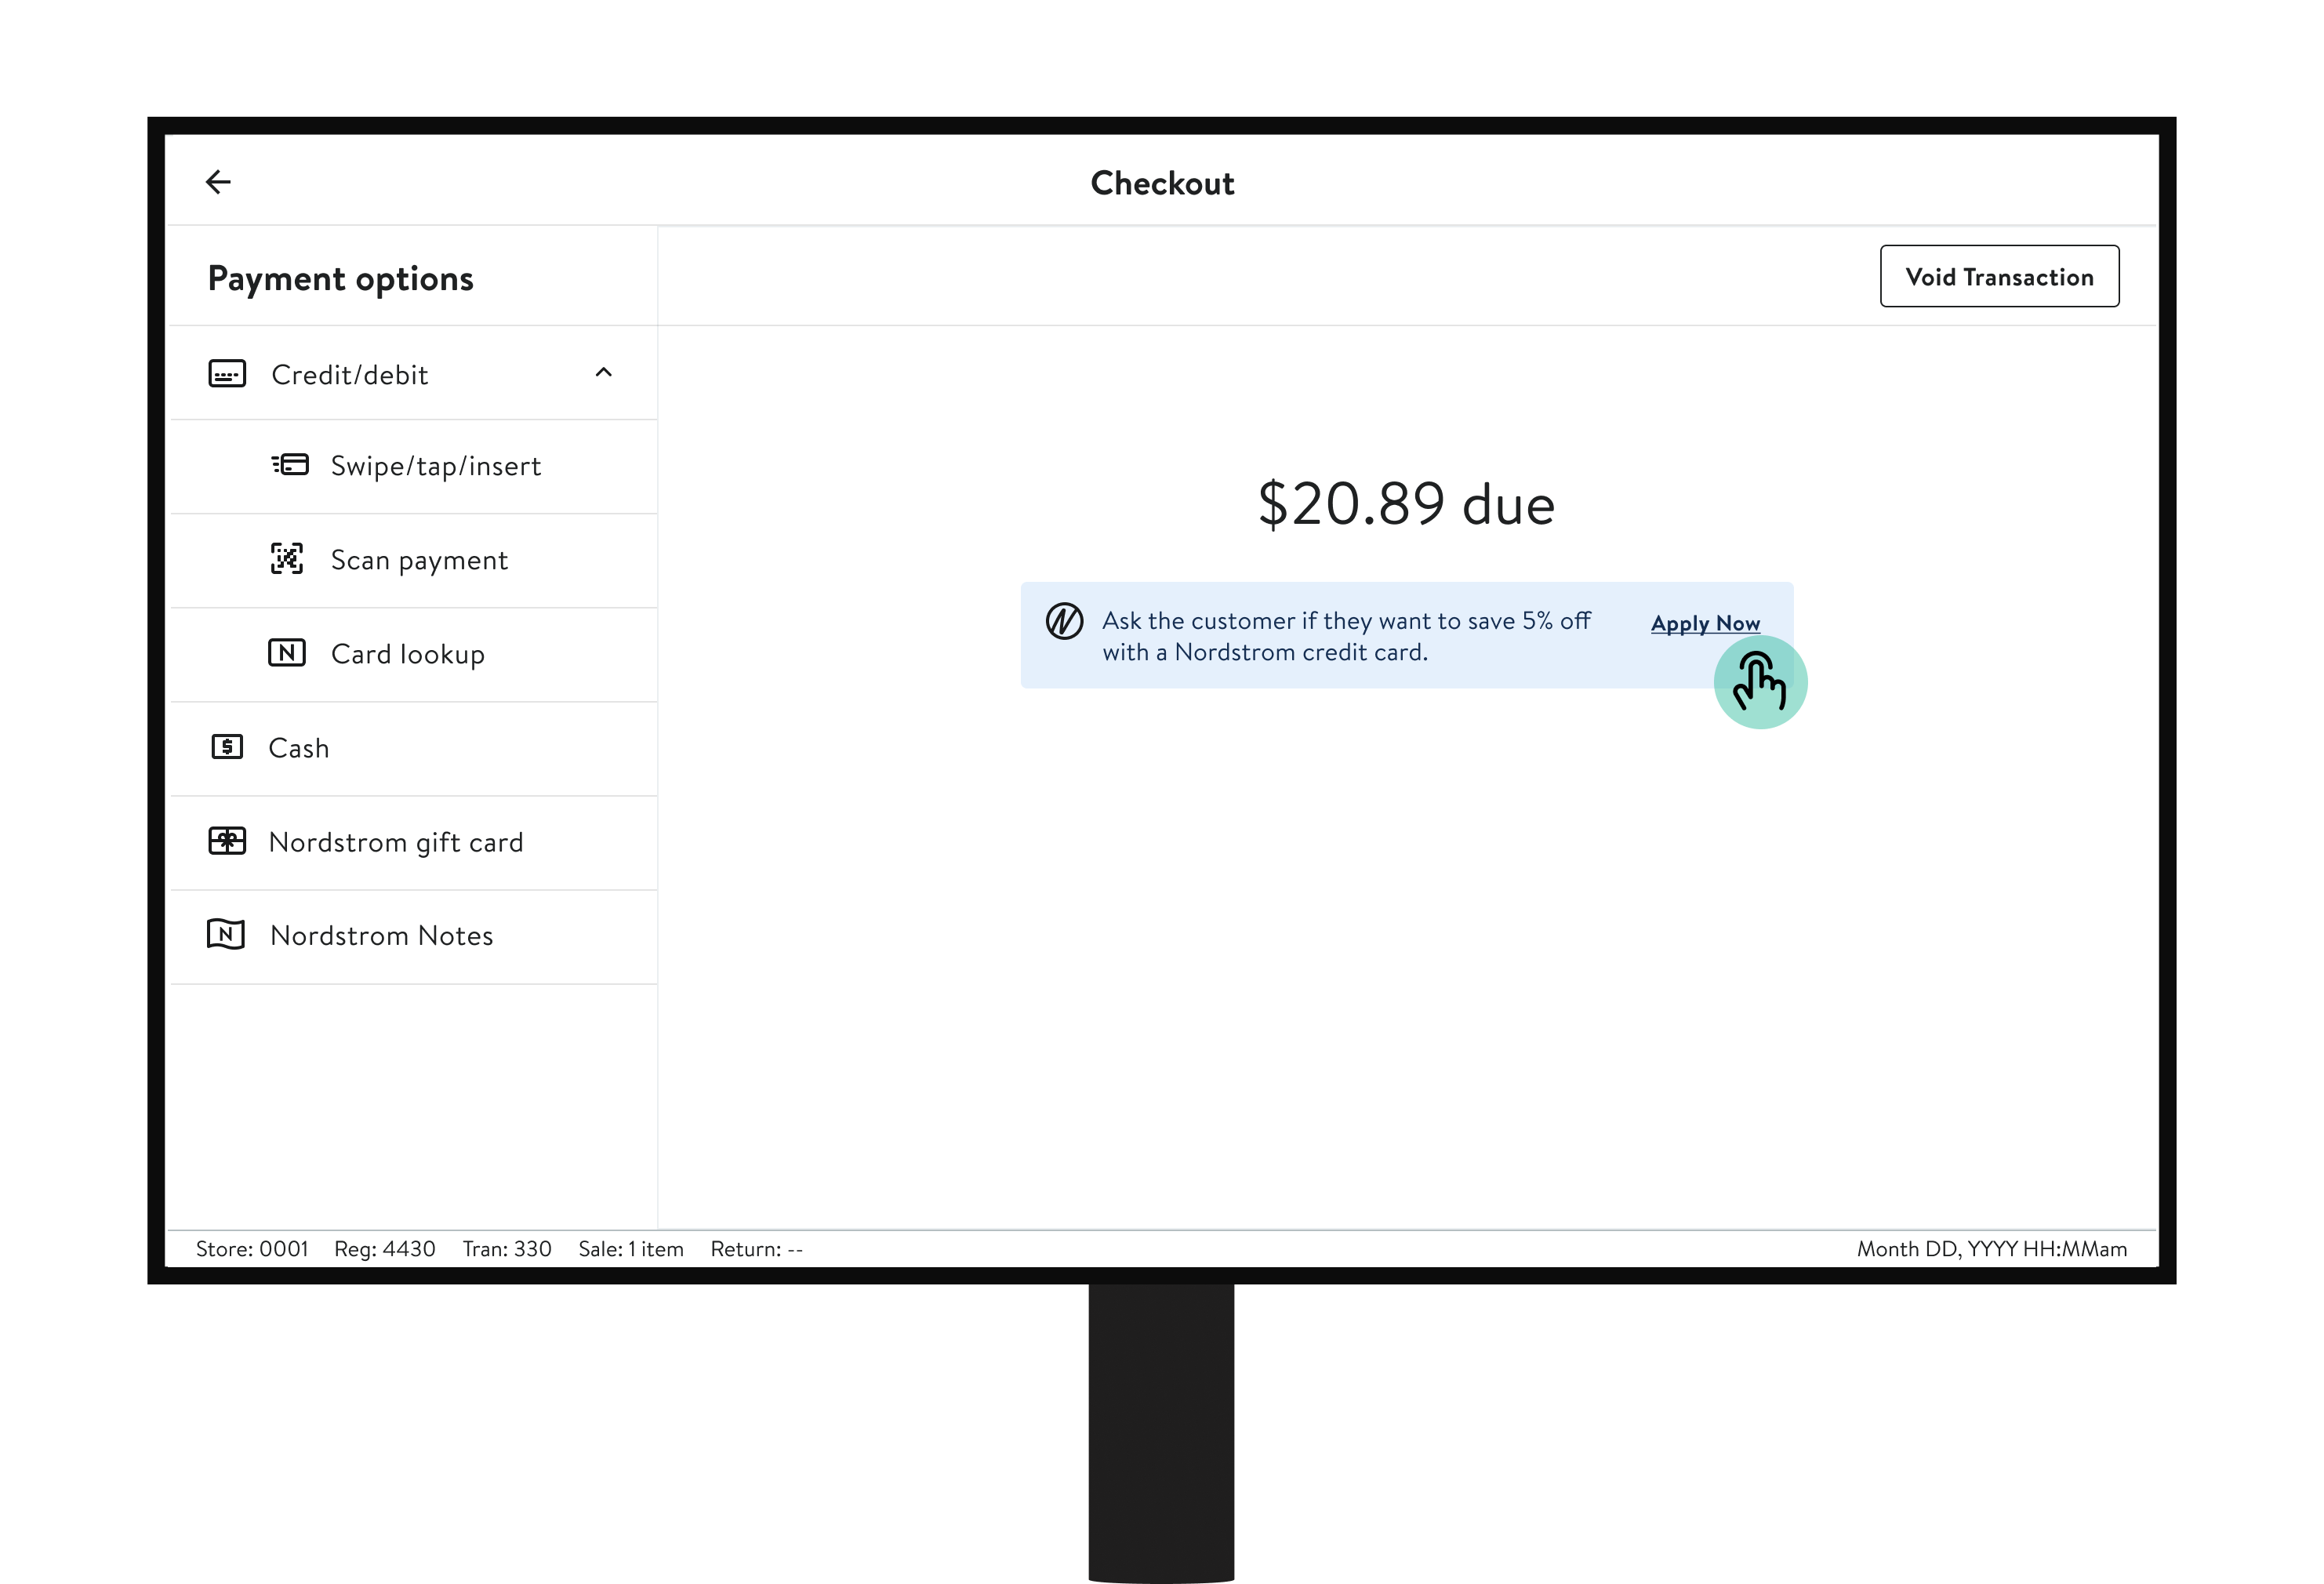Click Return: -- in status bar
The image size is (2324, 1584).
[x=757, y=1249]
